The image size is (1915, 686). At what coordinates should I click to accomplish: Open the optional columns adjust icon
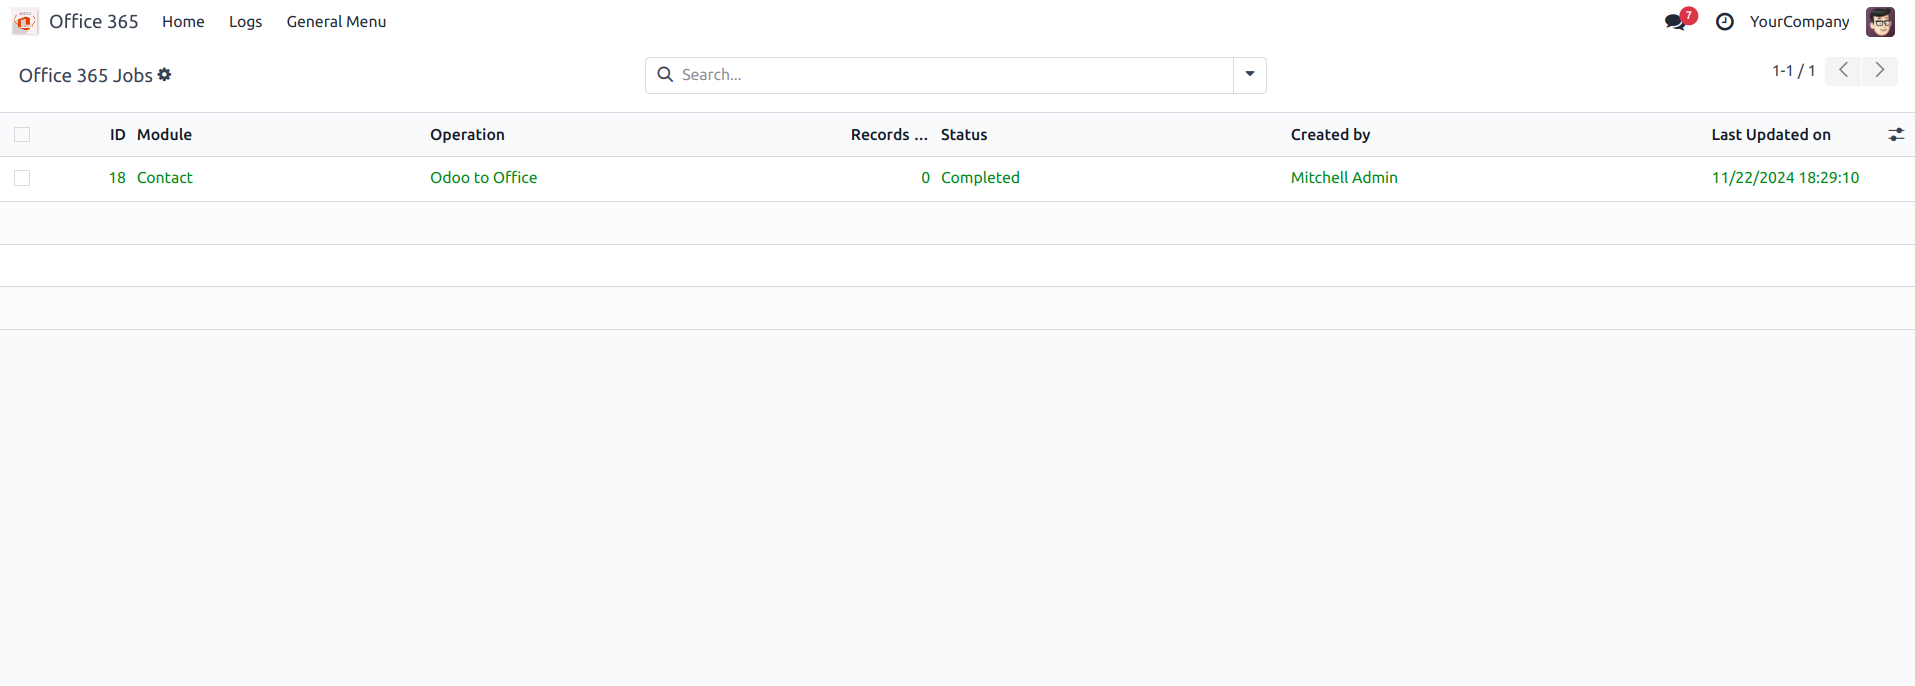click(1896, 135)
